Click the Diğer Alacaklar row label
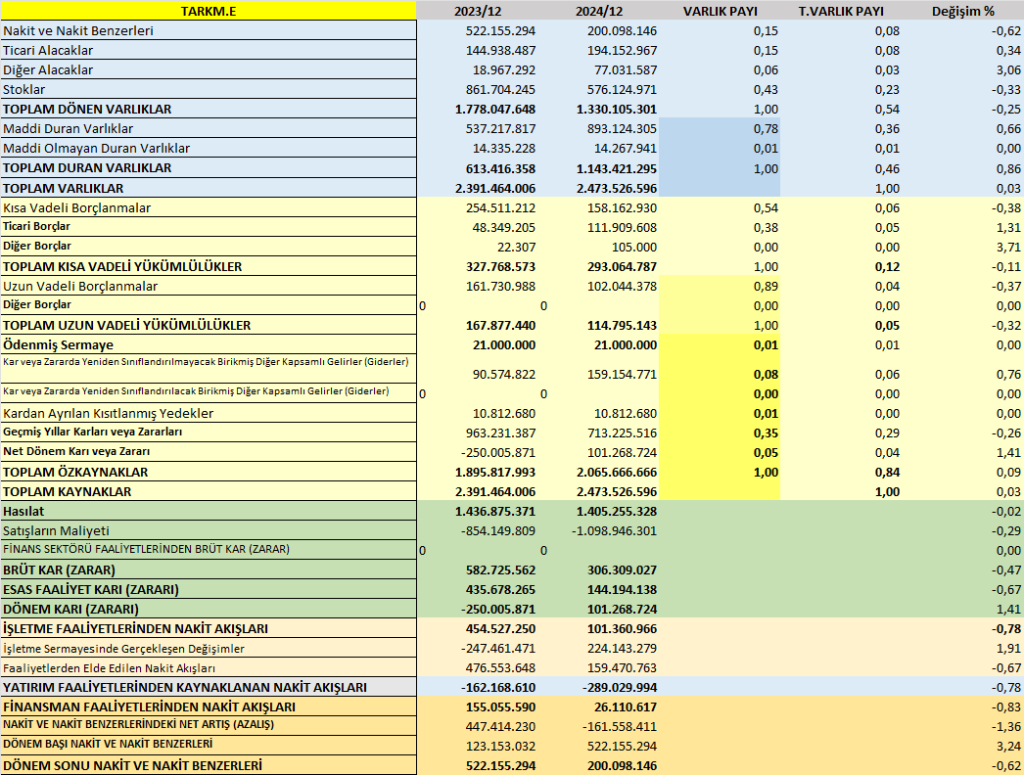This screenshot has width=1024, height=775. point(48,70)
